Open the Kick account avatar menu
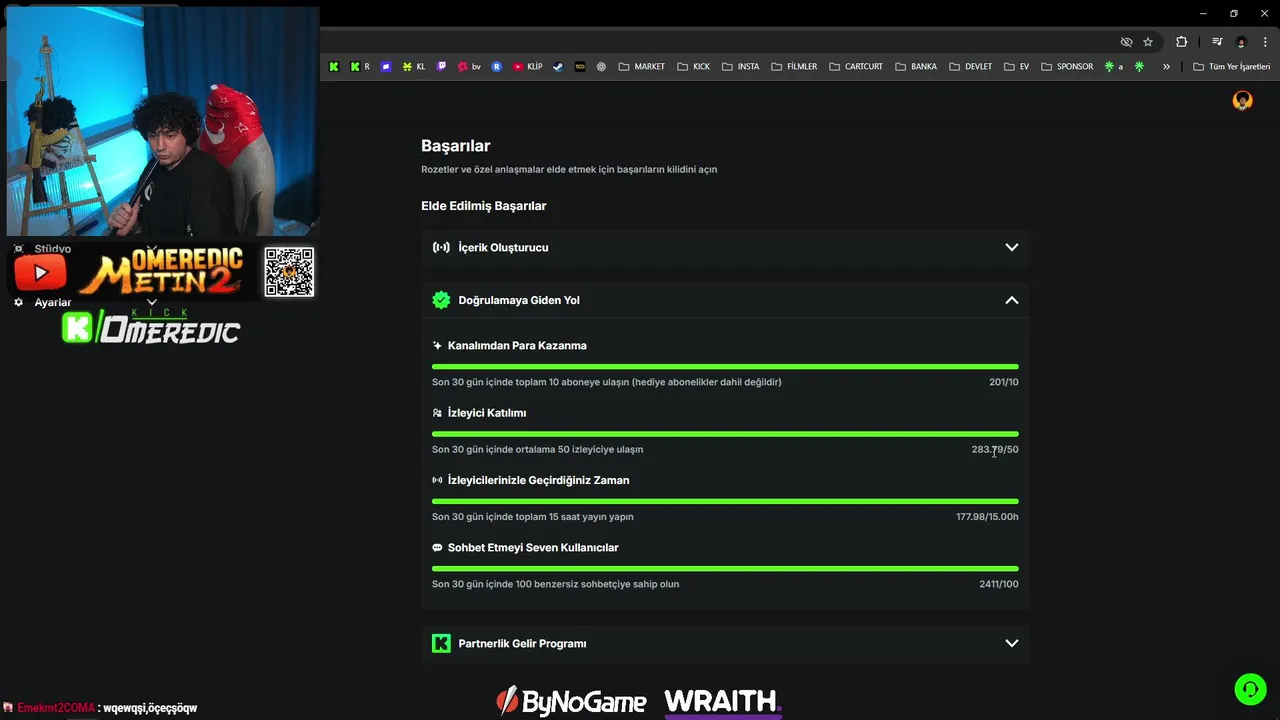This screenshot has width=1280, height=720. tap(1243, 100)
